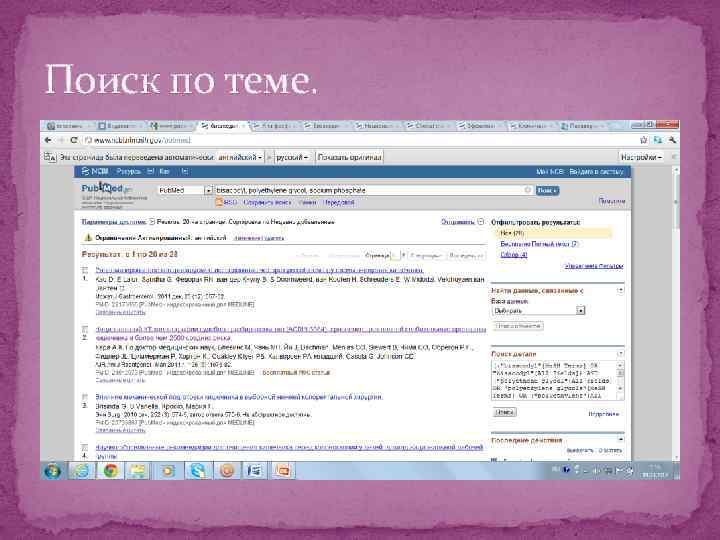Click the browser back arrow

pyautogui.click(x=48, y=140)
